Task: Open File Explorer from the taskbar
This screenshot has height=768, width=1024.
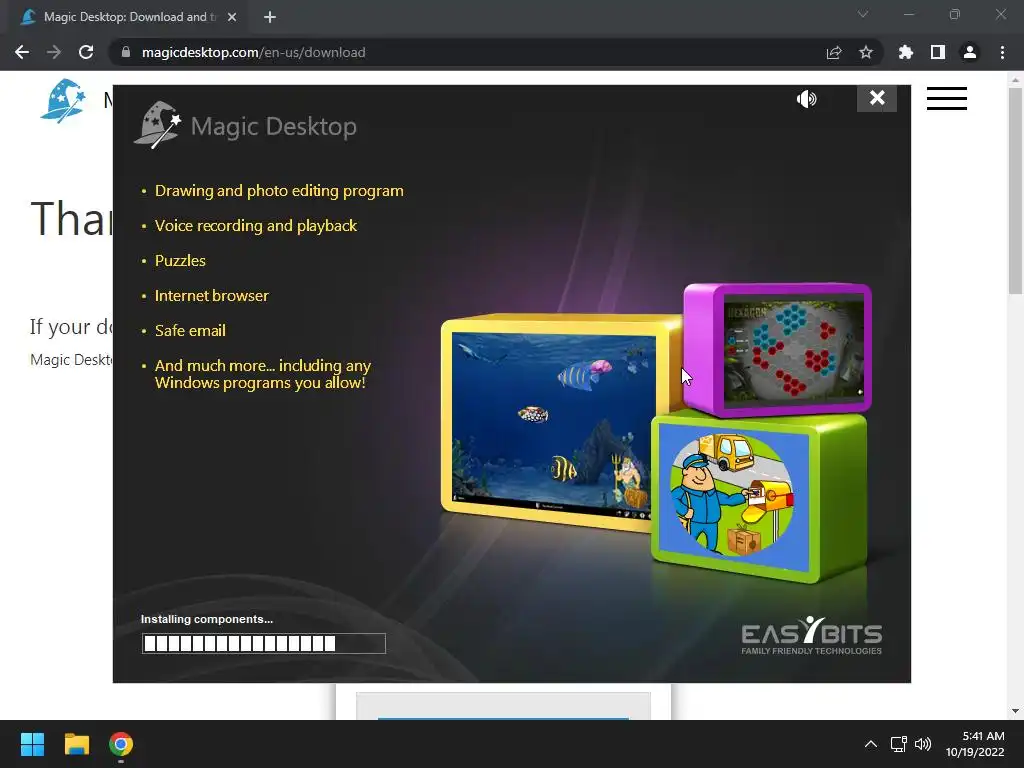Action: click(76, 744)
